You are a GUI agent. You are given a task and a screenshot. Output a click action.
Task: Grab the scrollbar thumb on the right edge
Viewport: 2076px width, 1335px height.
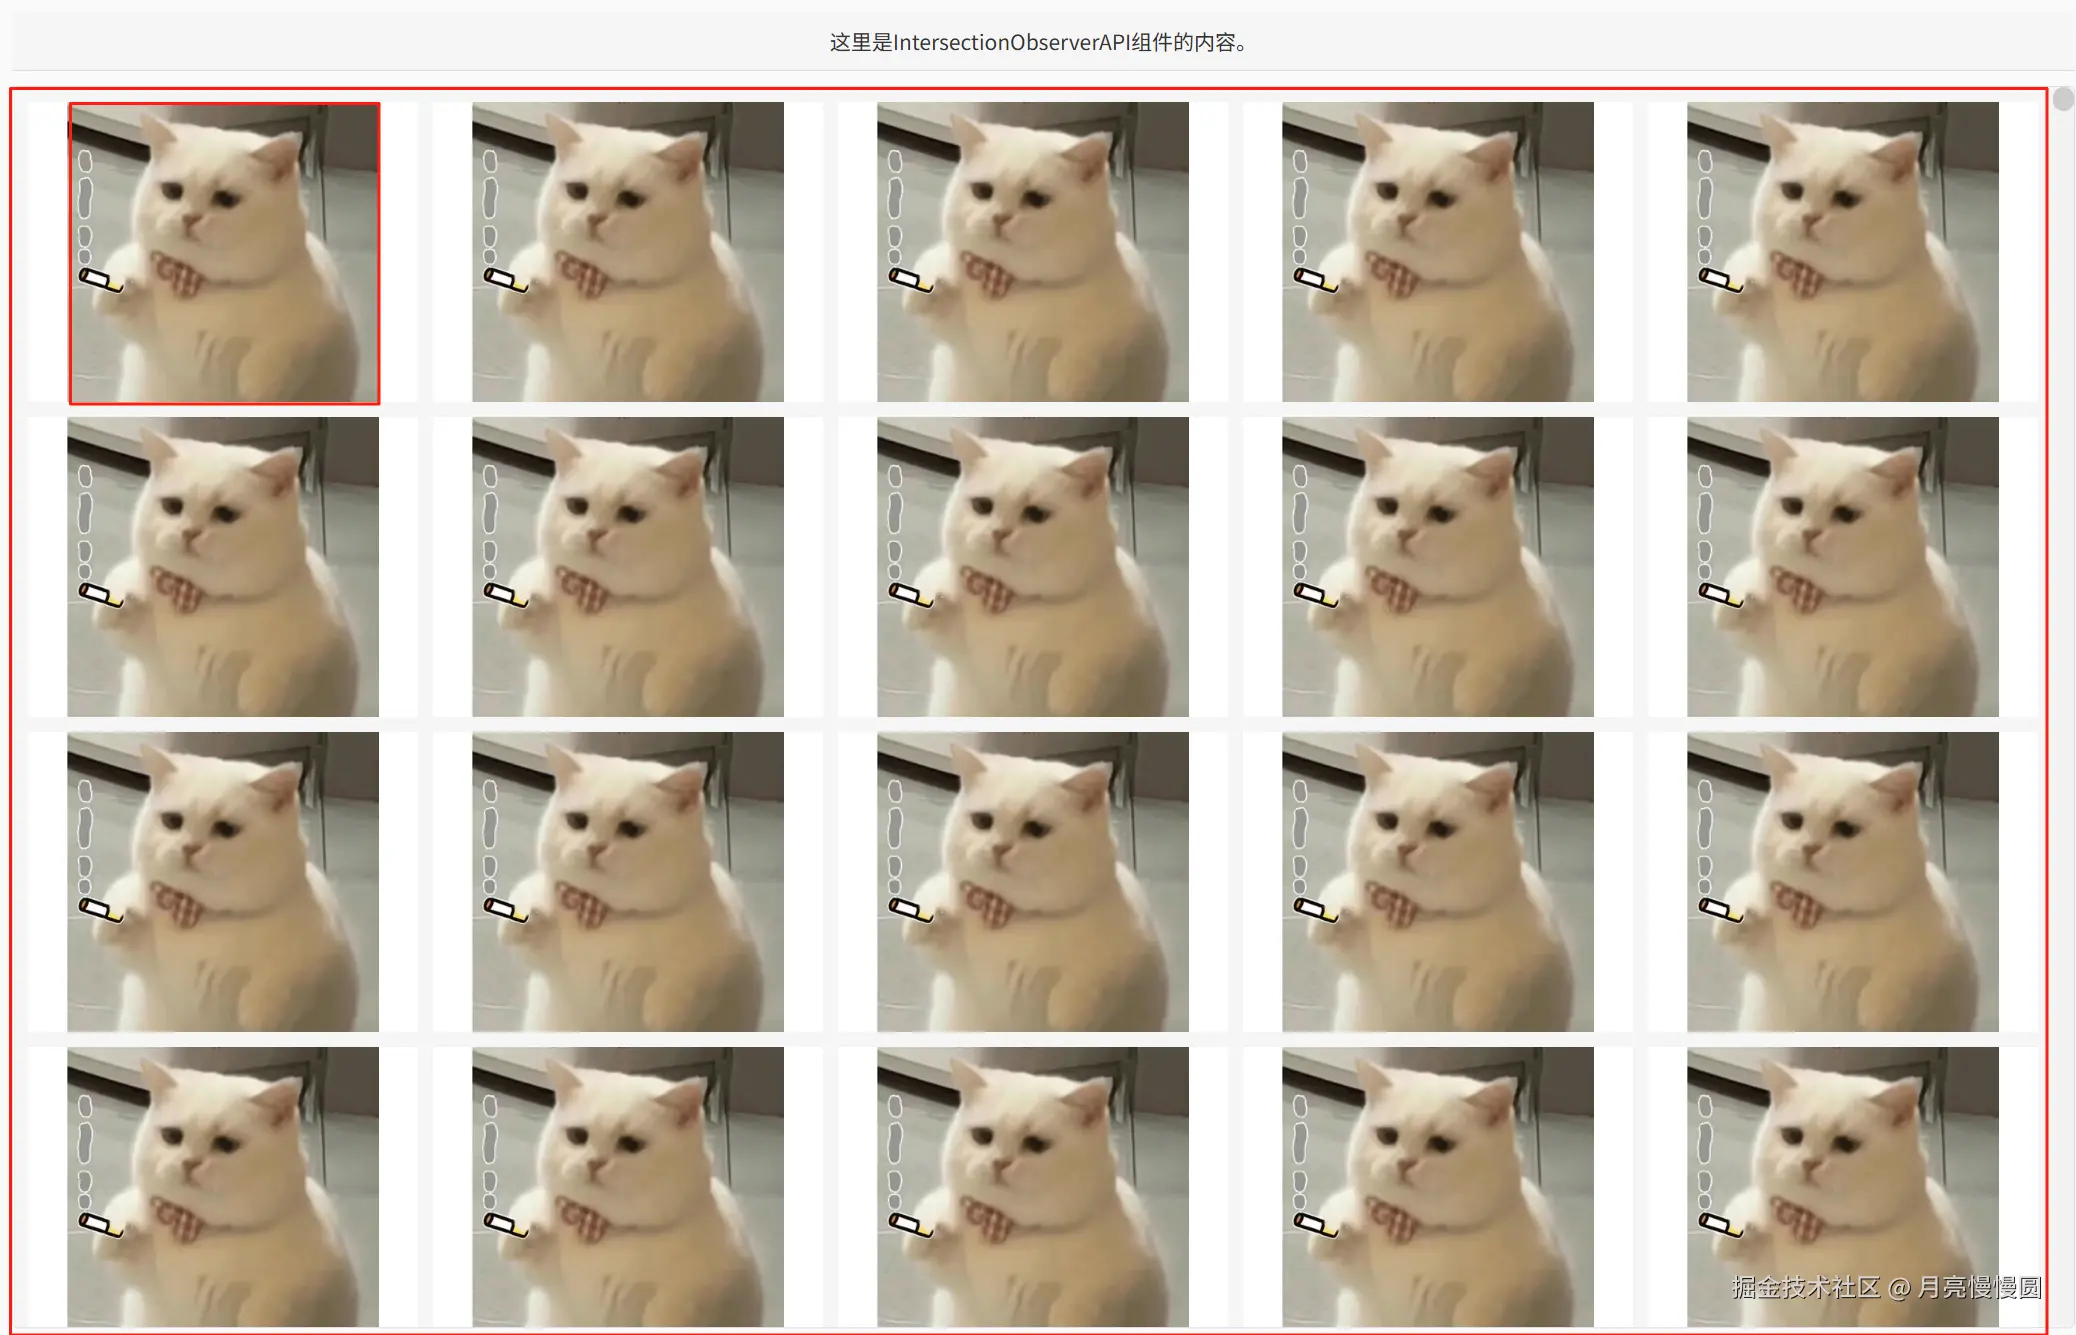click(x=2064, y=97)
